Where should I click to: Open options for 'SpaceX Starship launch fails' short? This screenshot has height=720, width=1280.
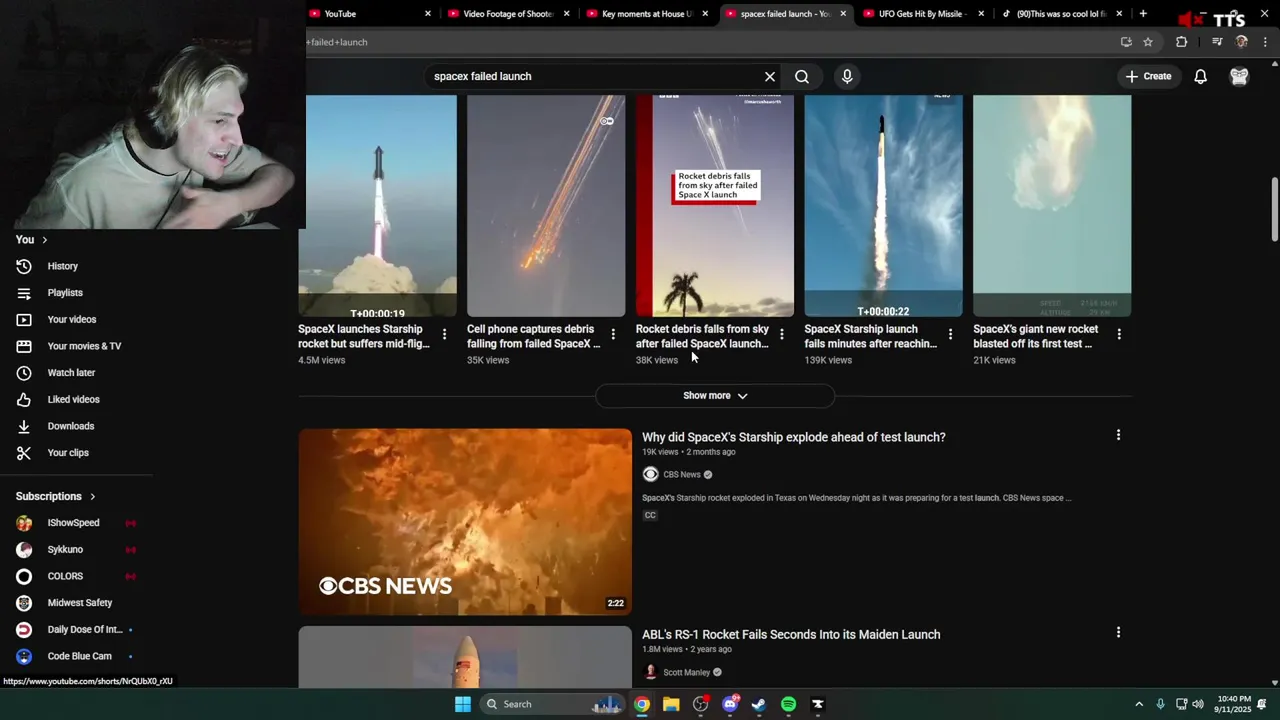[x=950, y=334]
